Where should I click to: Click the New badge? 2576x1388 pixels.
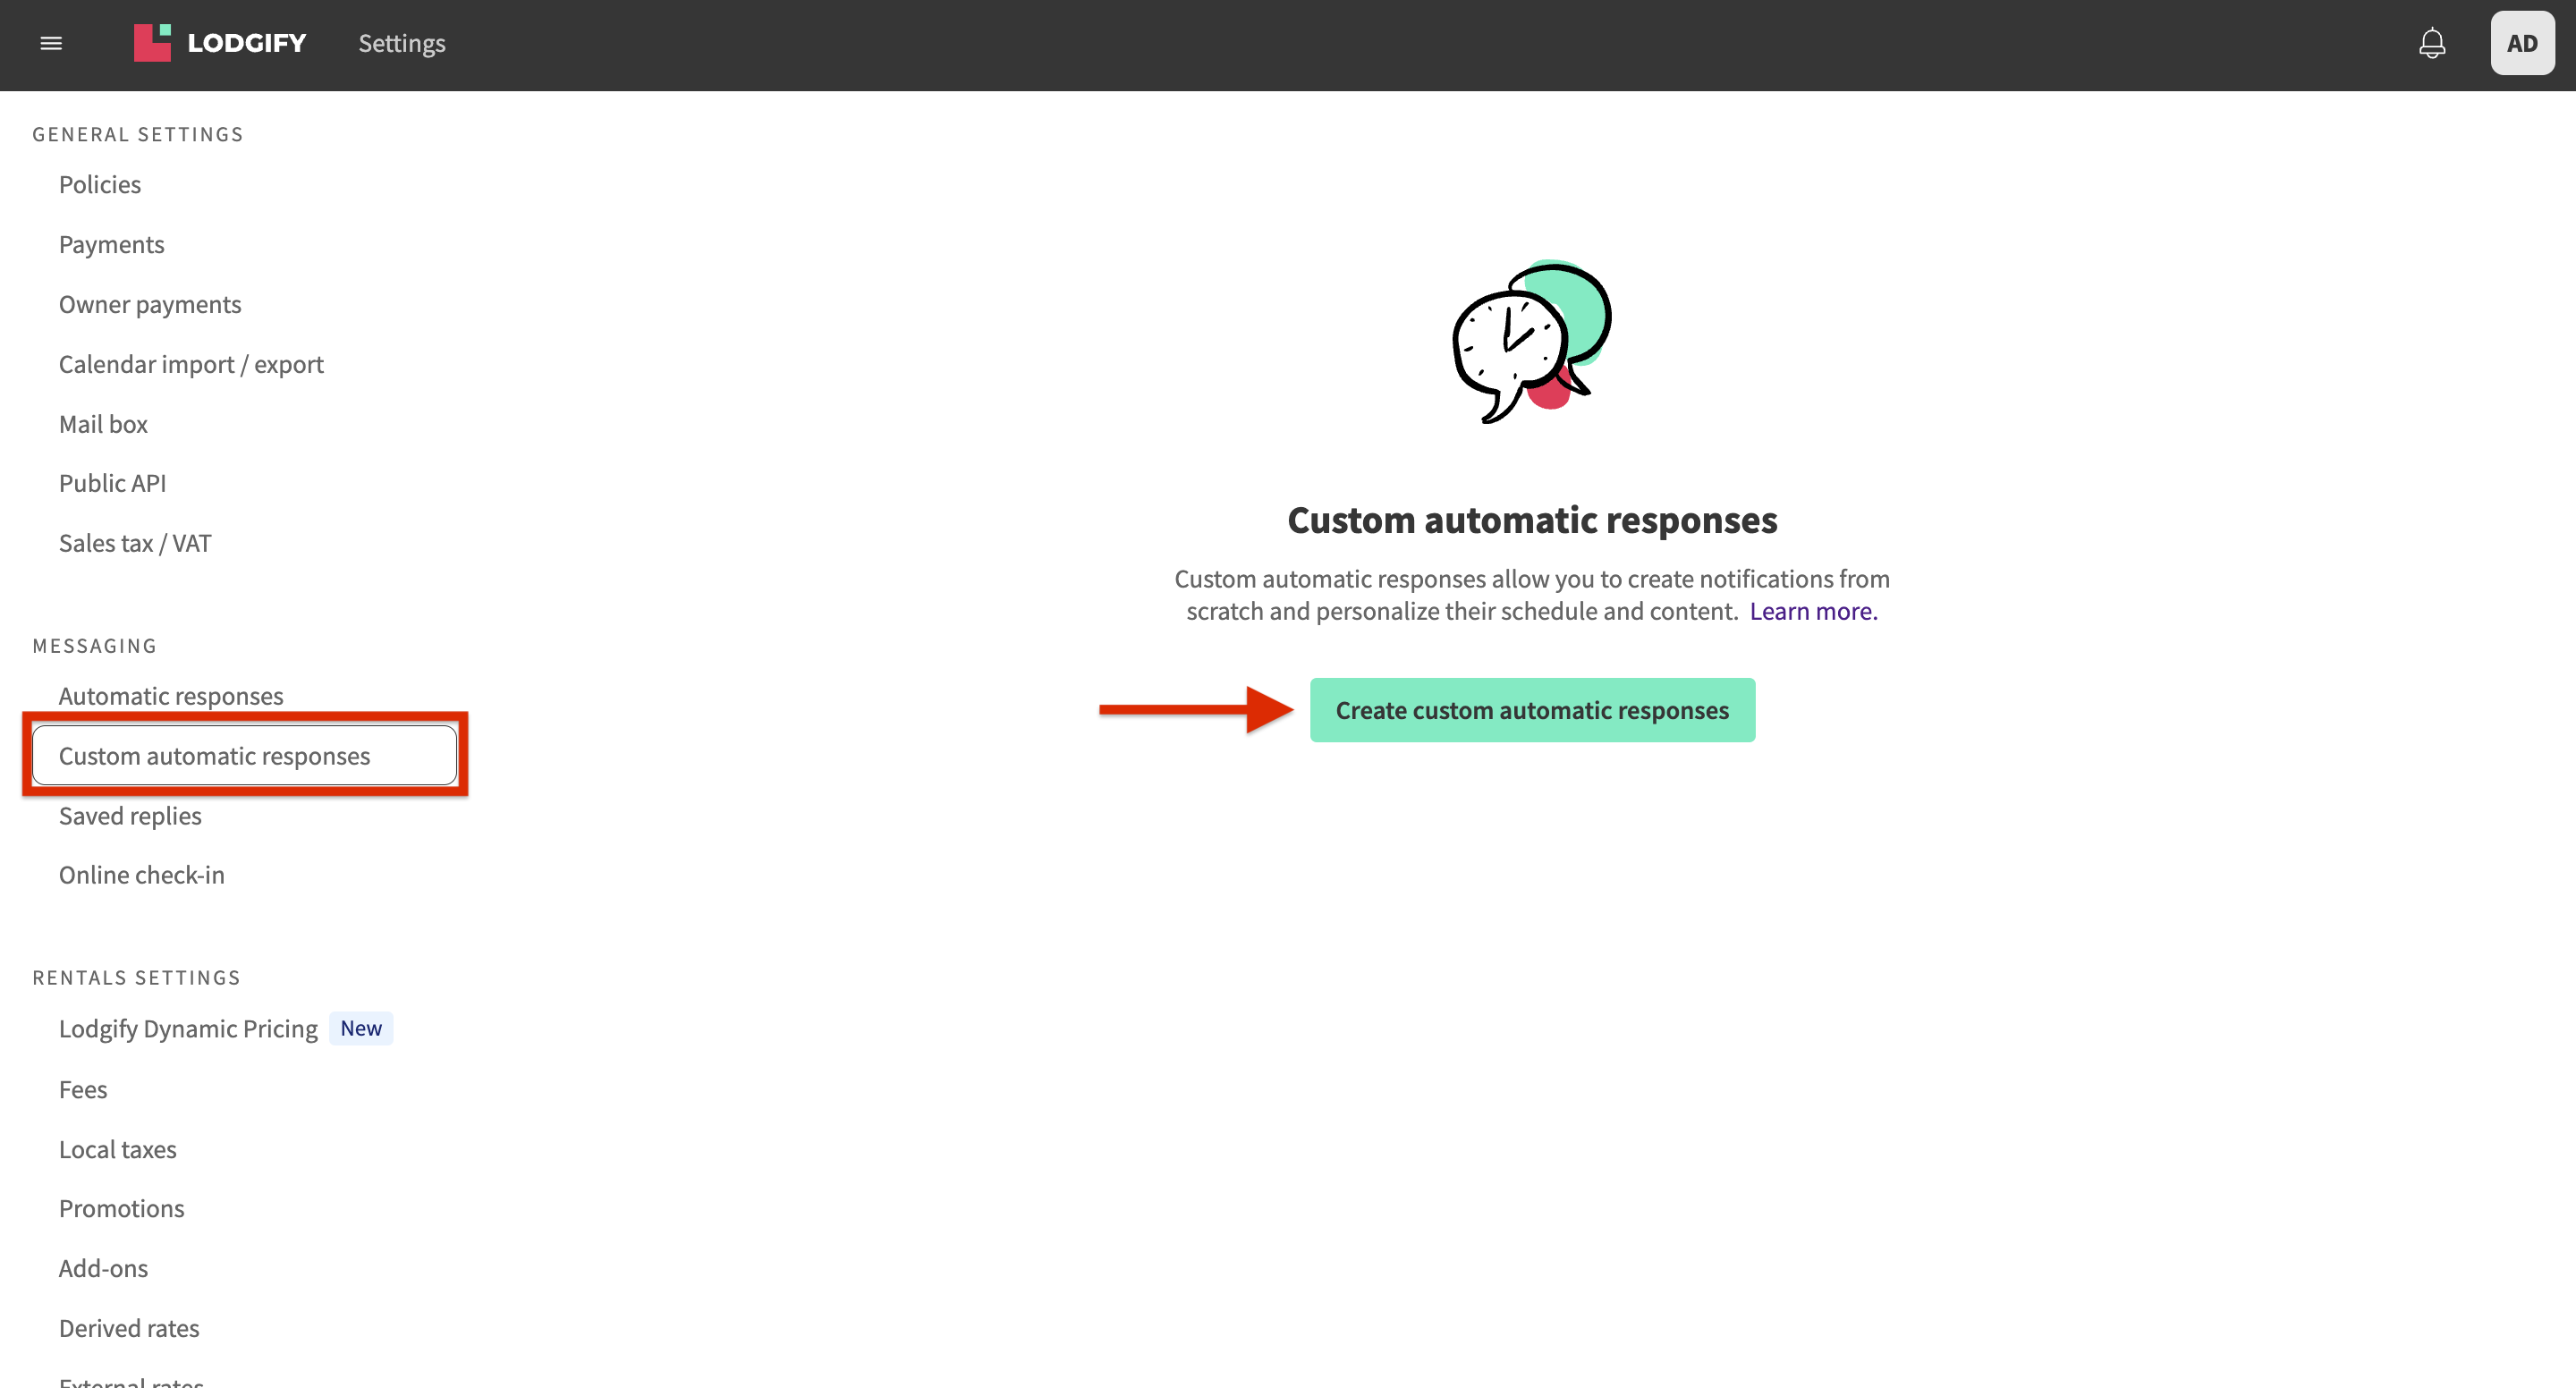click(361, 1028)
